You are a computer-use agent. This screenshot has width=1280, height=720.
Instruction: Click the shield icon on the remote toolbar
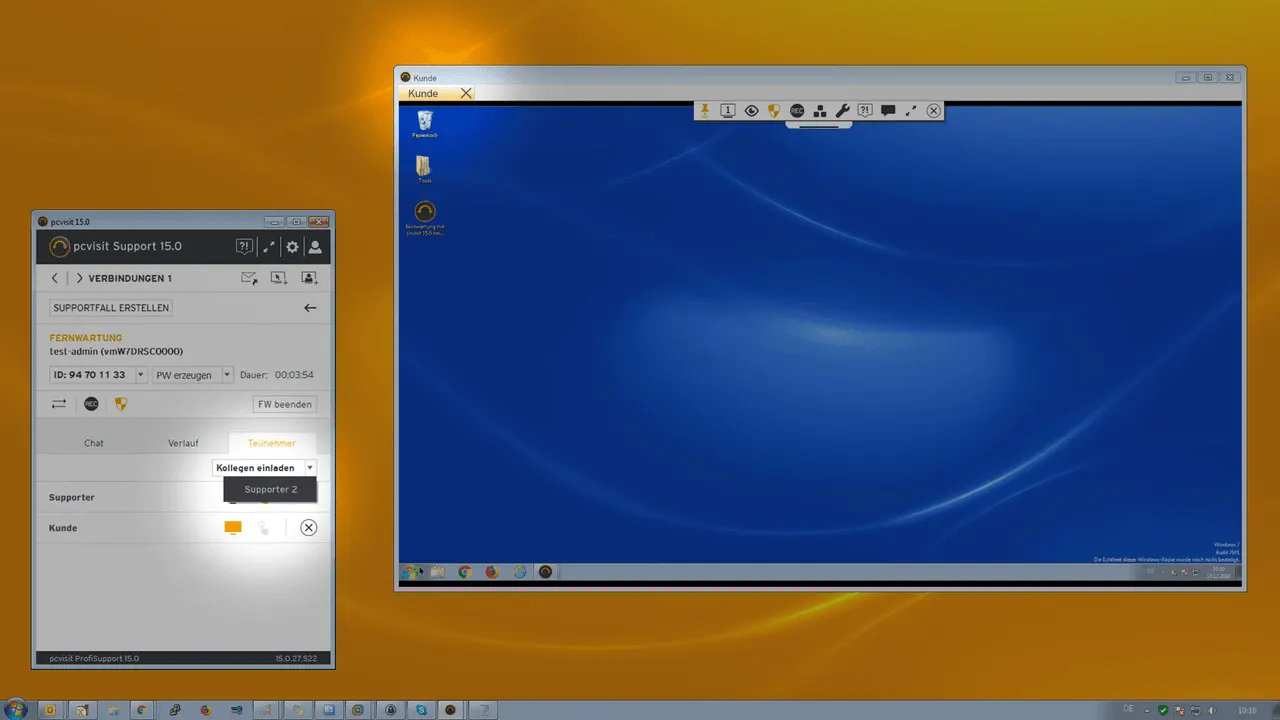pyautogui.click(x=774, y=111)
